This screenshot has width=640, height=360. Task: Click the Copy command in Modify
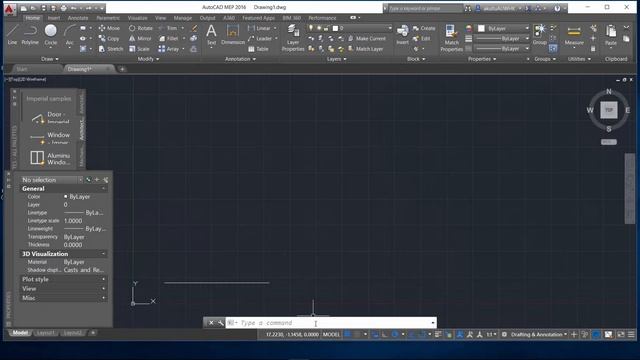(109, 38)
